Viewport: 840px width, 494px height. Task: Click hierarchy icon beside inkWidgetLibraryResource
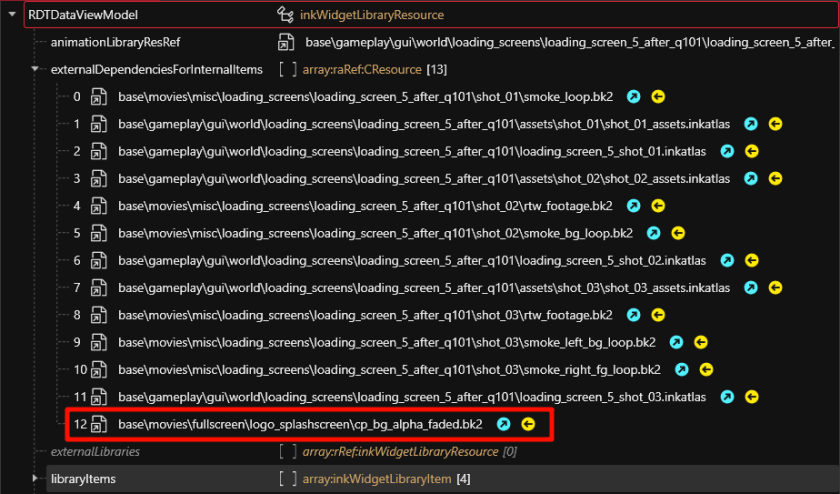[285, 15]
